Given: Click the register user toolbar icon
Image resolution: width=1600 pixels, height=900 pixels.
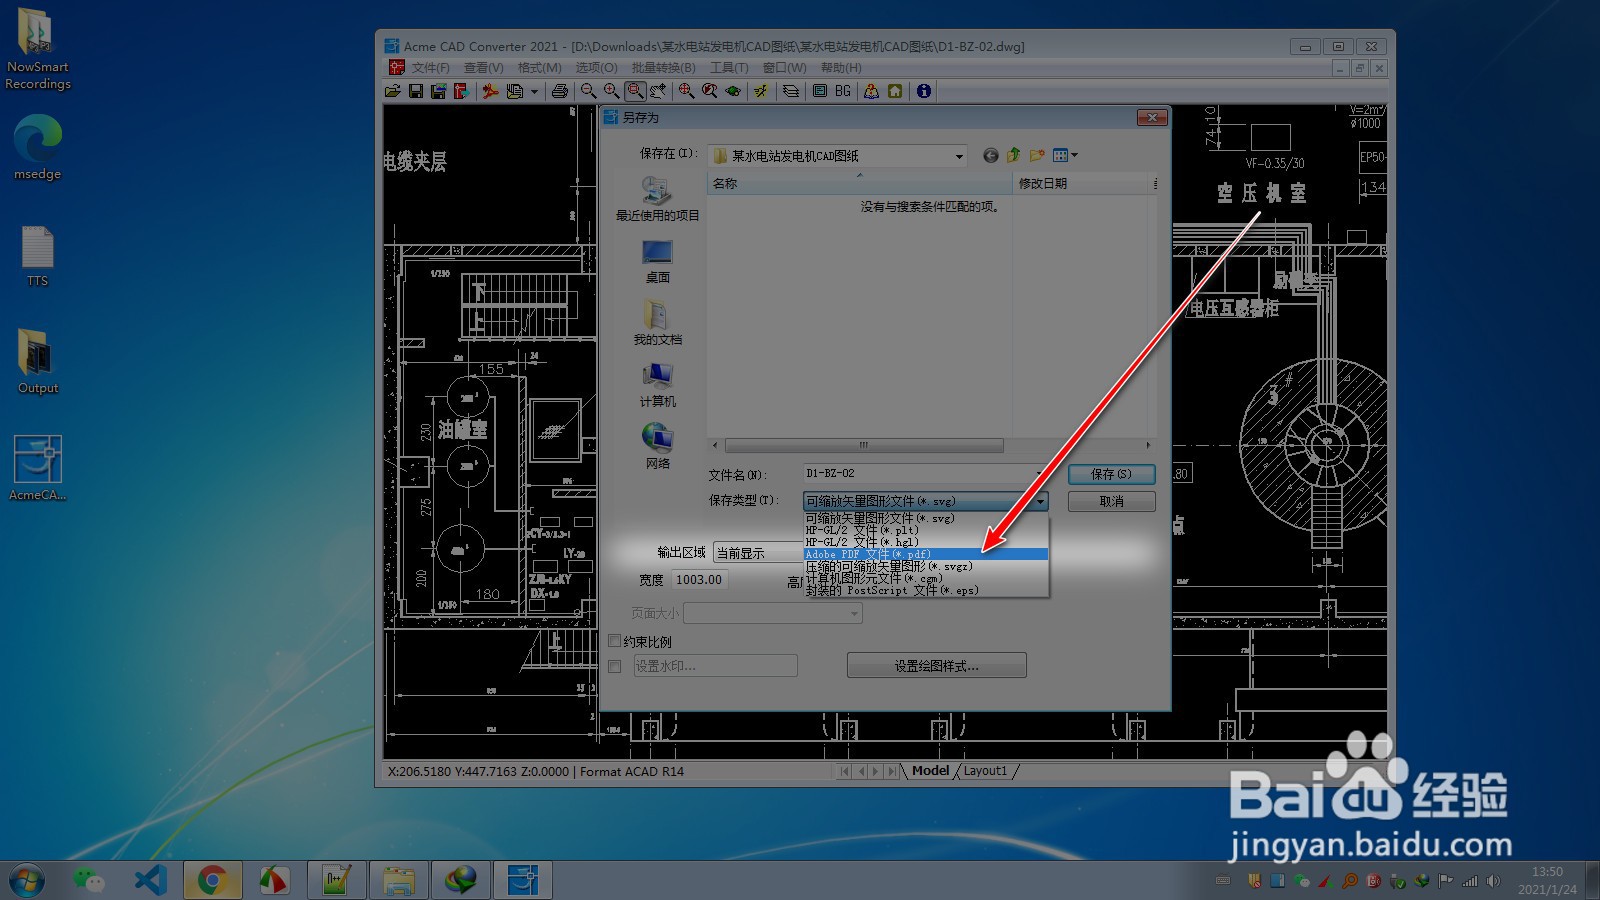Looking at the screenshot, I should point(872,91).
